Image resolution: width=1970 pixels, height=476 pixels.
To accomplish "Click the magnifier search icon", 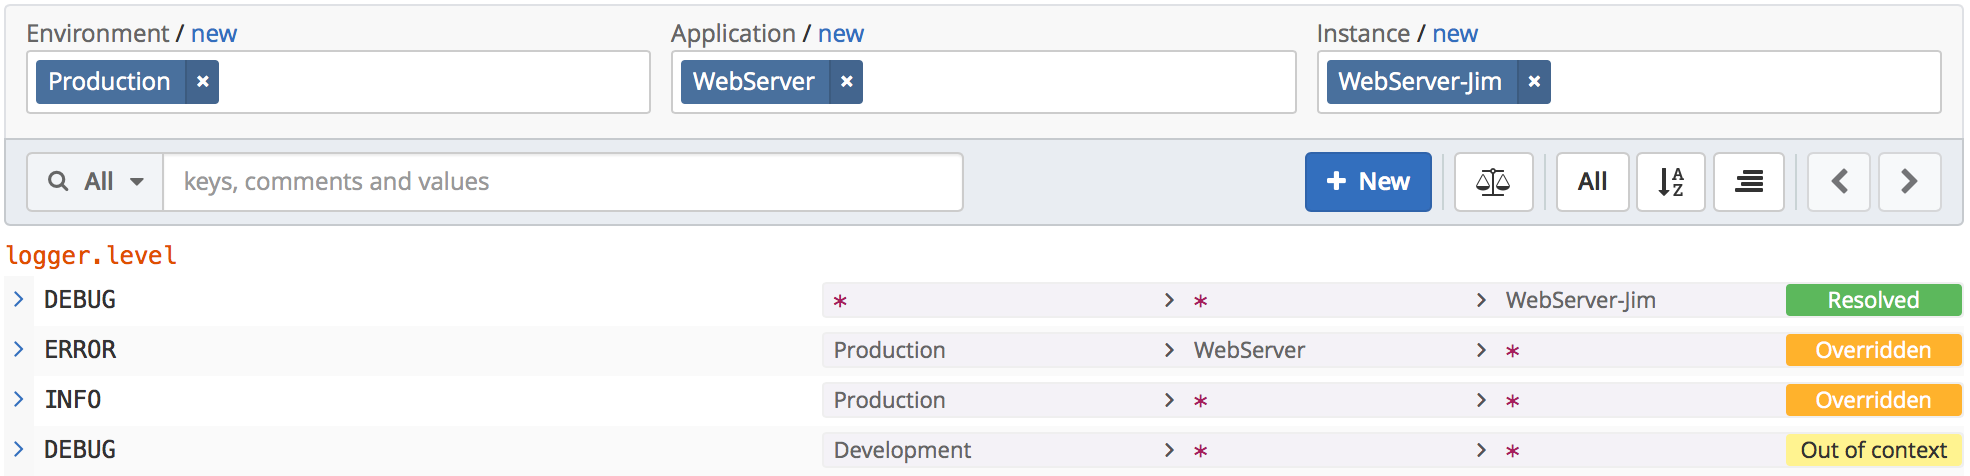I will [59, 181].
